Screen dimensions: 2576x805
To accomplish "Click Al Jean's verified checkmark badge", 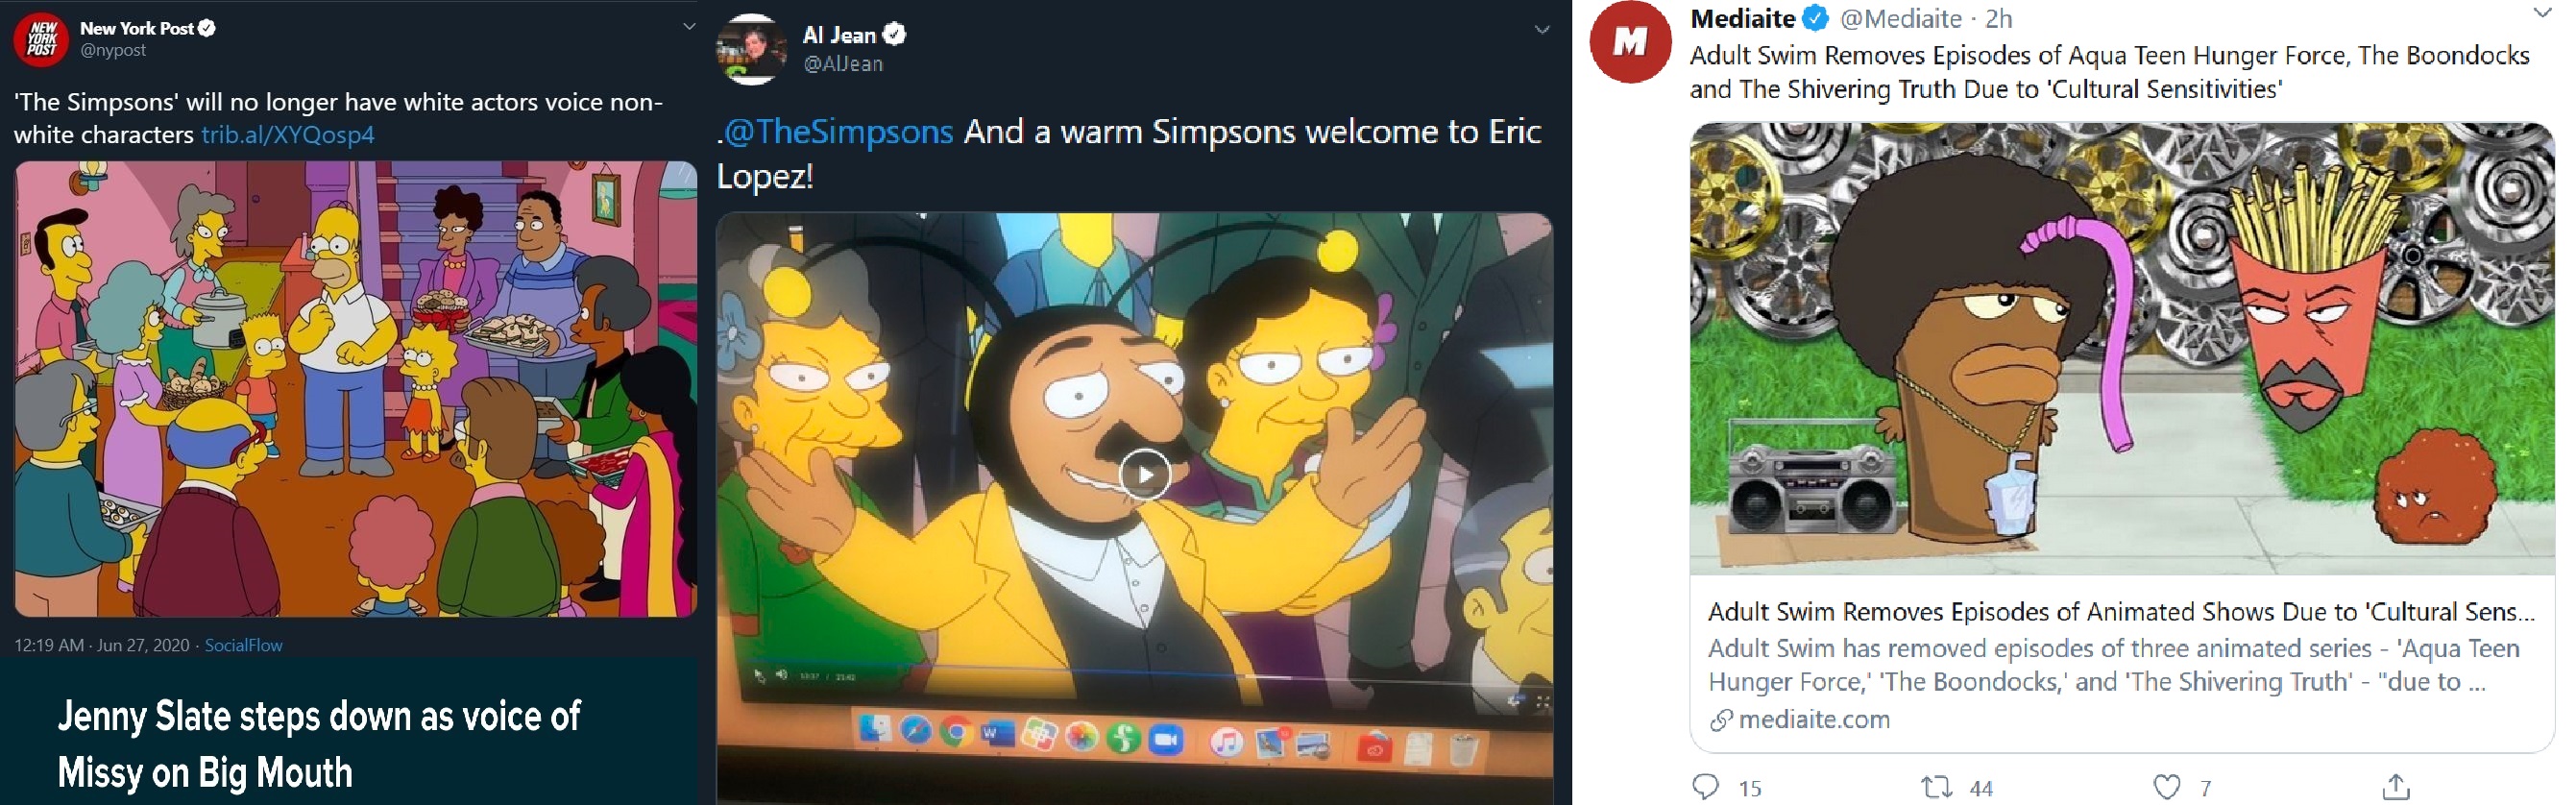I will coord(894,35).
